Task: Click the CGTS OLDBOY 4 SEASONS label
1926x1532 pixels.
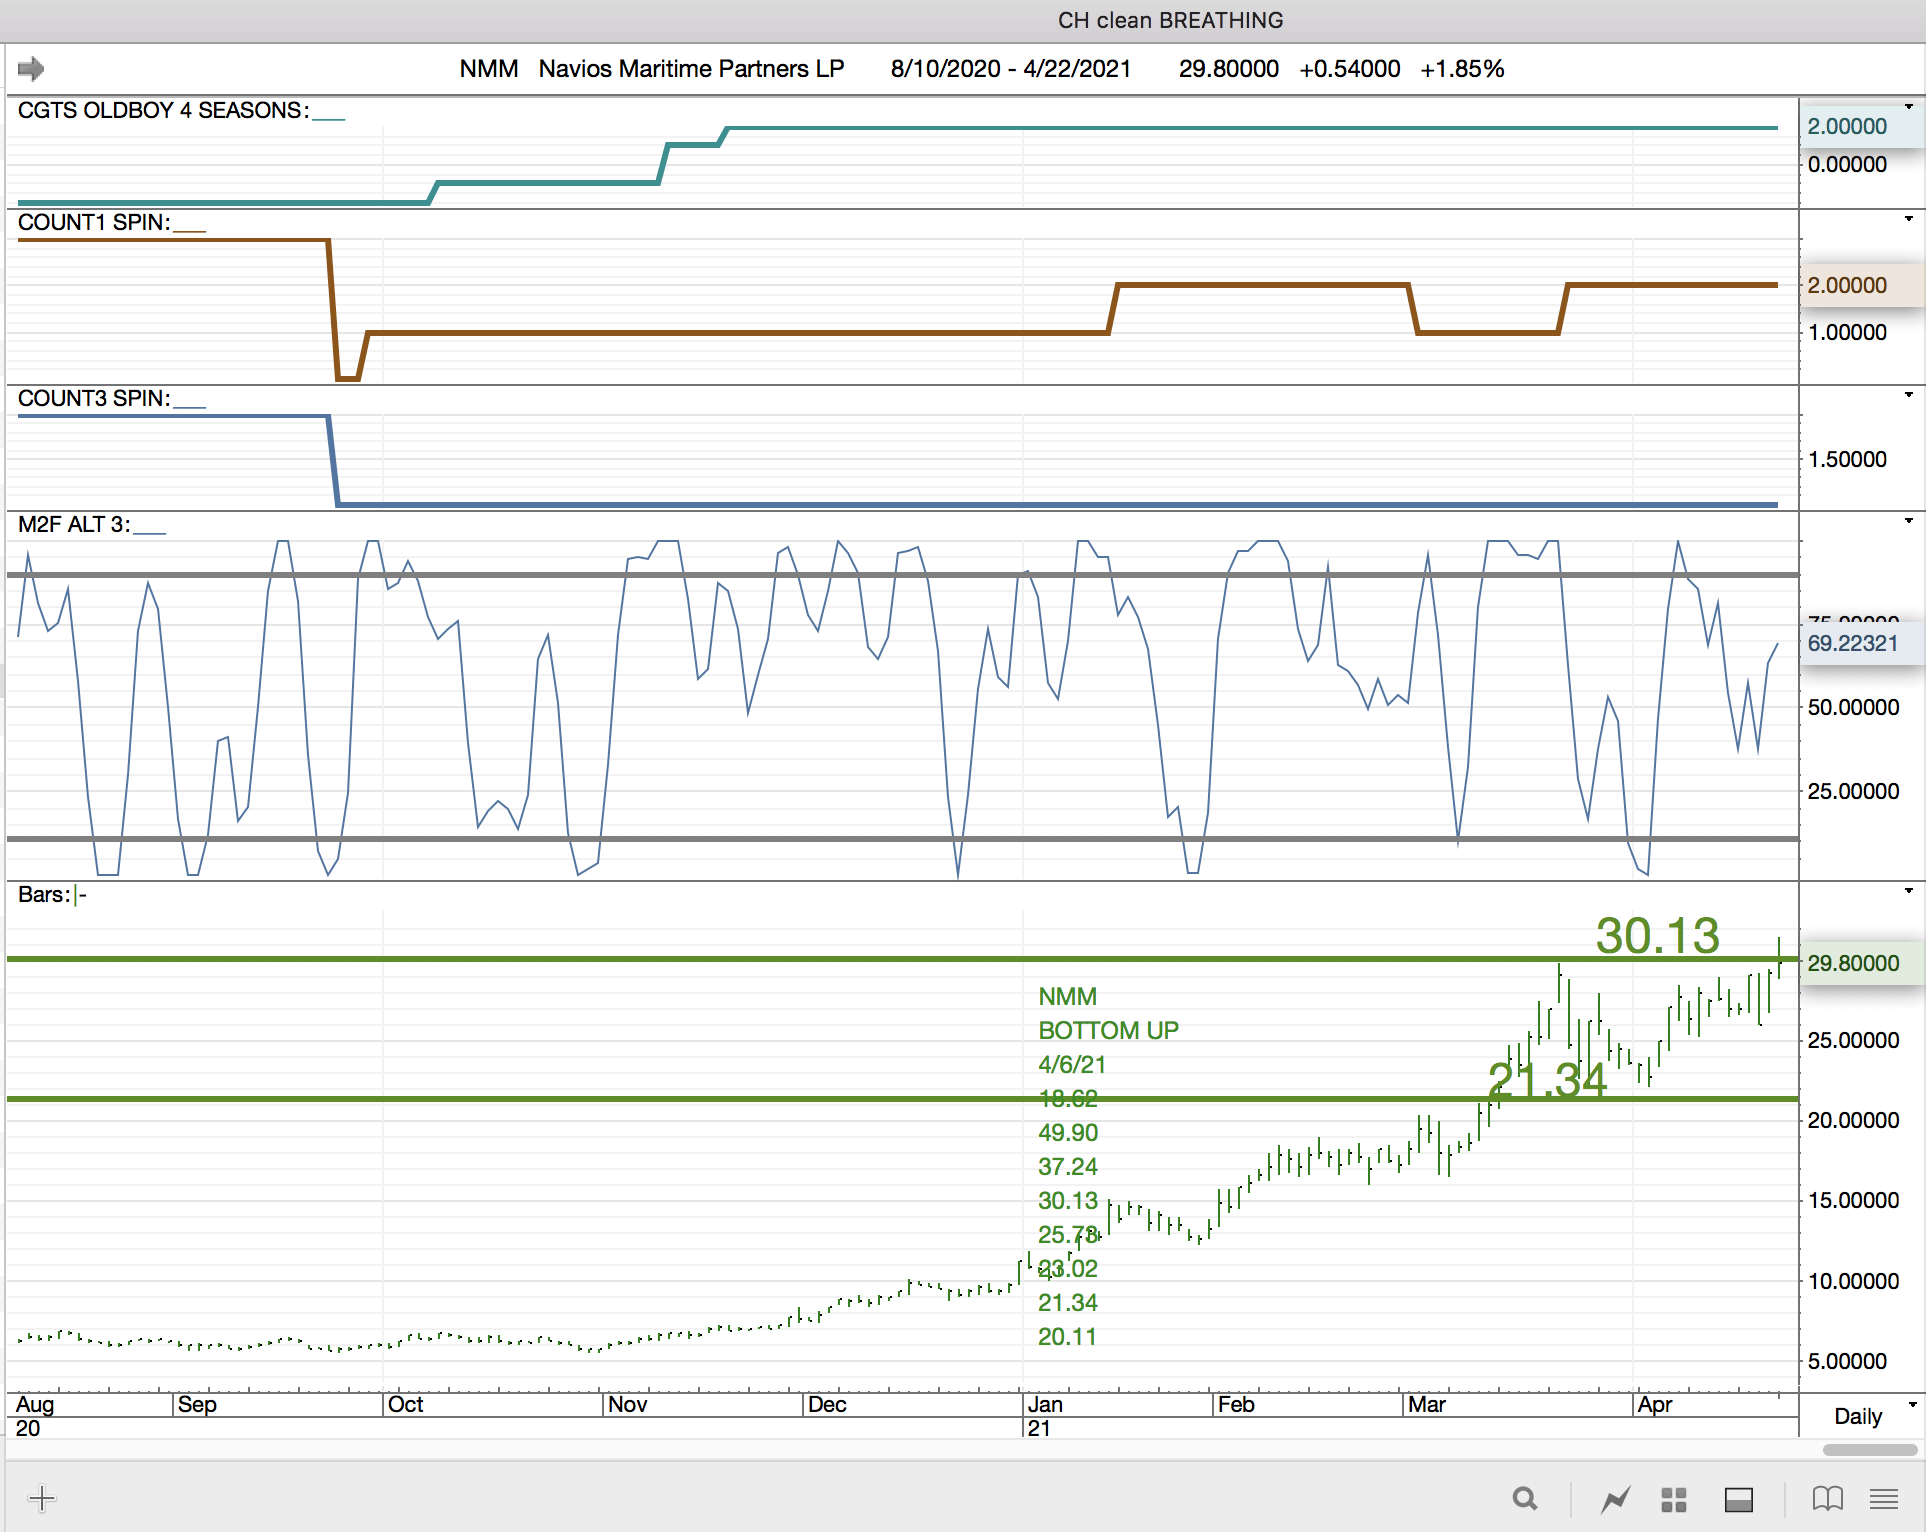Action: [163, 110]
